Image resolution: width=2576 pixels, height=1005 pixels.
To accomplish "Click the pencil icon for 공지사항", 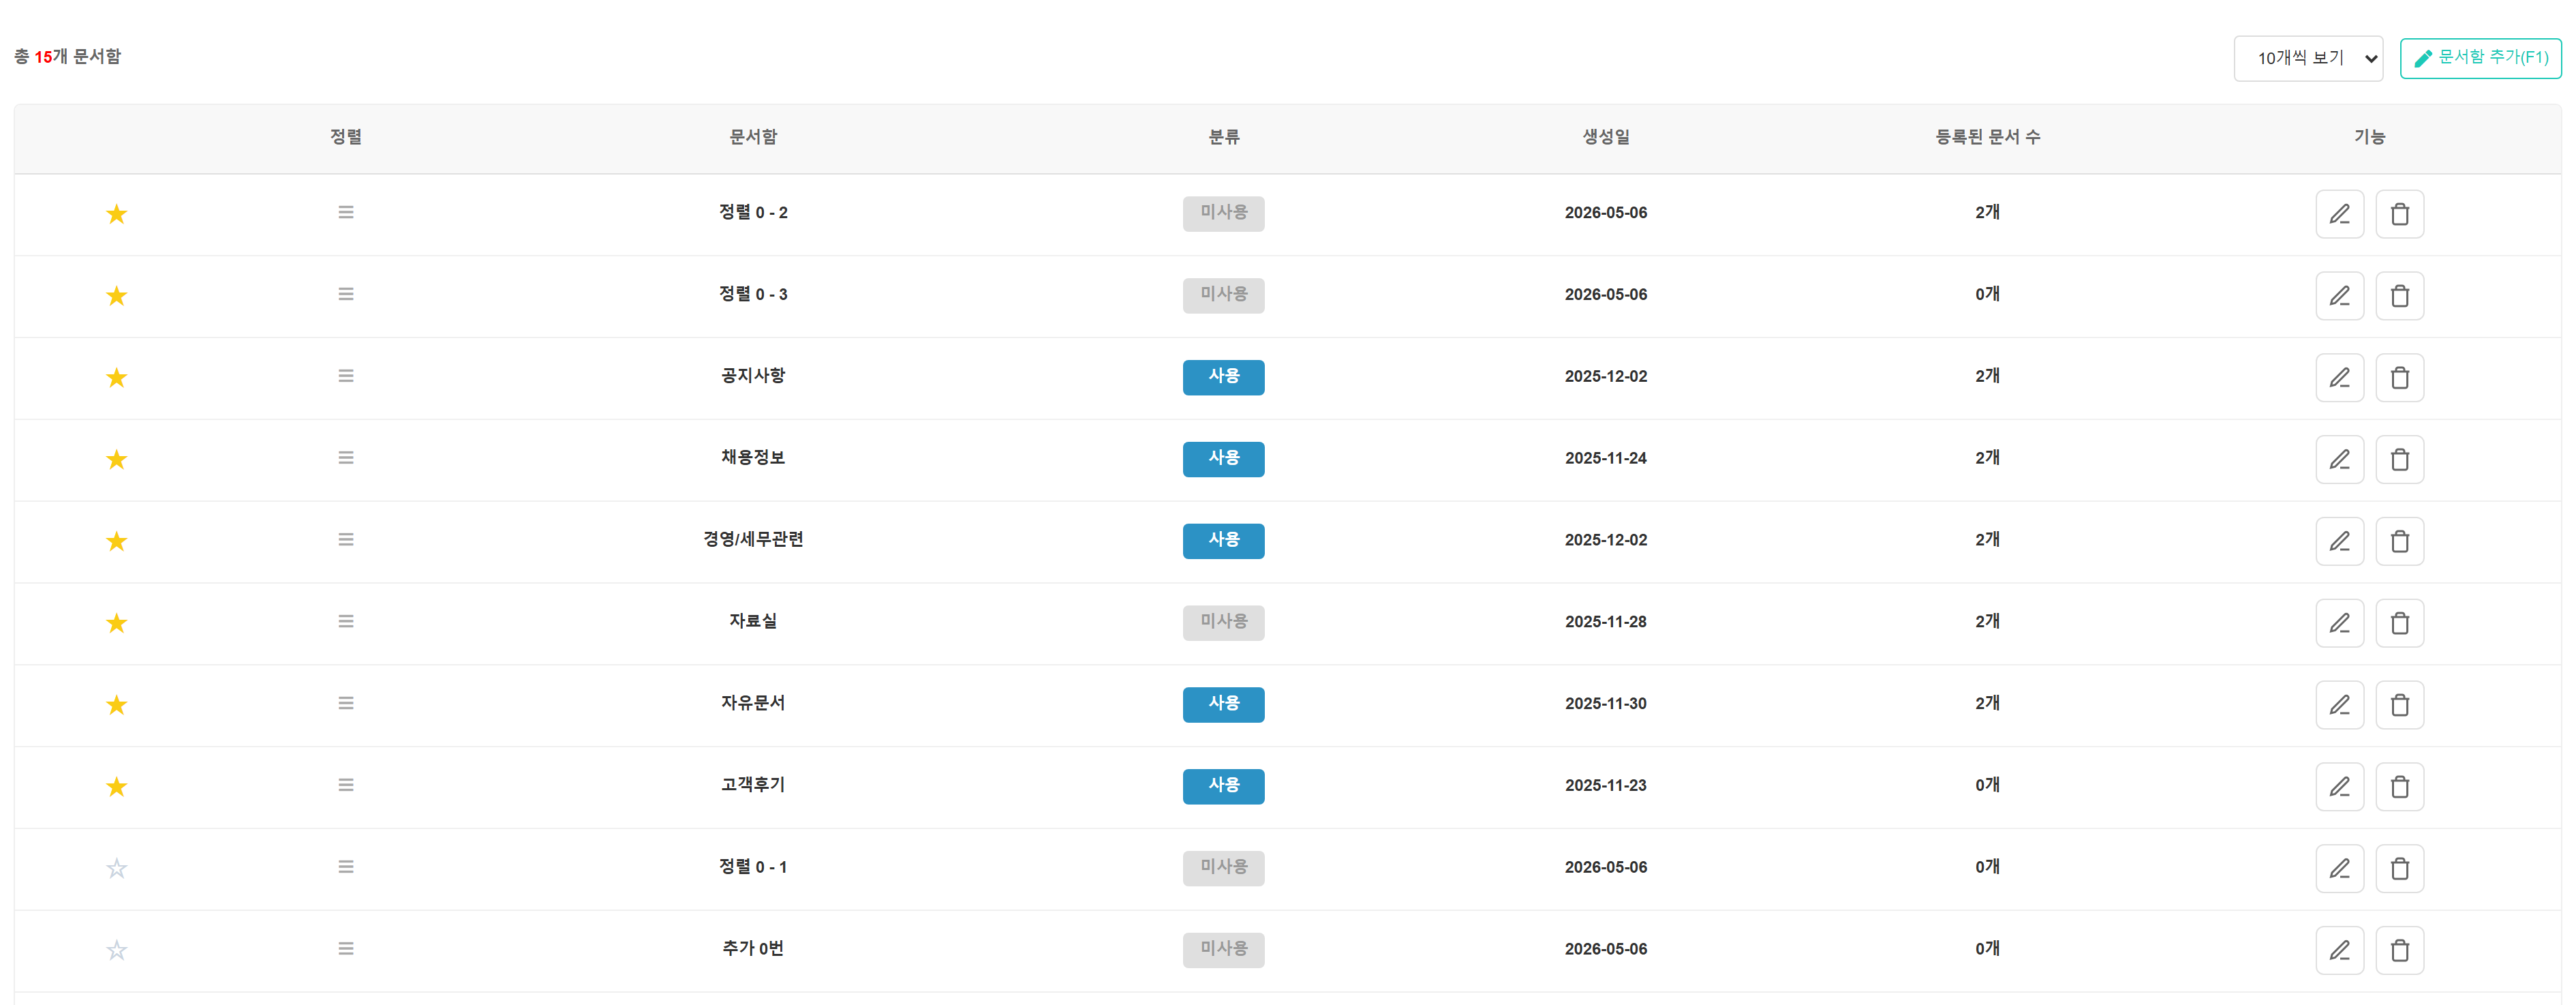I will pyautogui.click(x=2339, y=378).
